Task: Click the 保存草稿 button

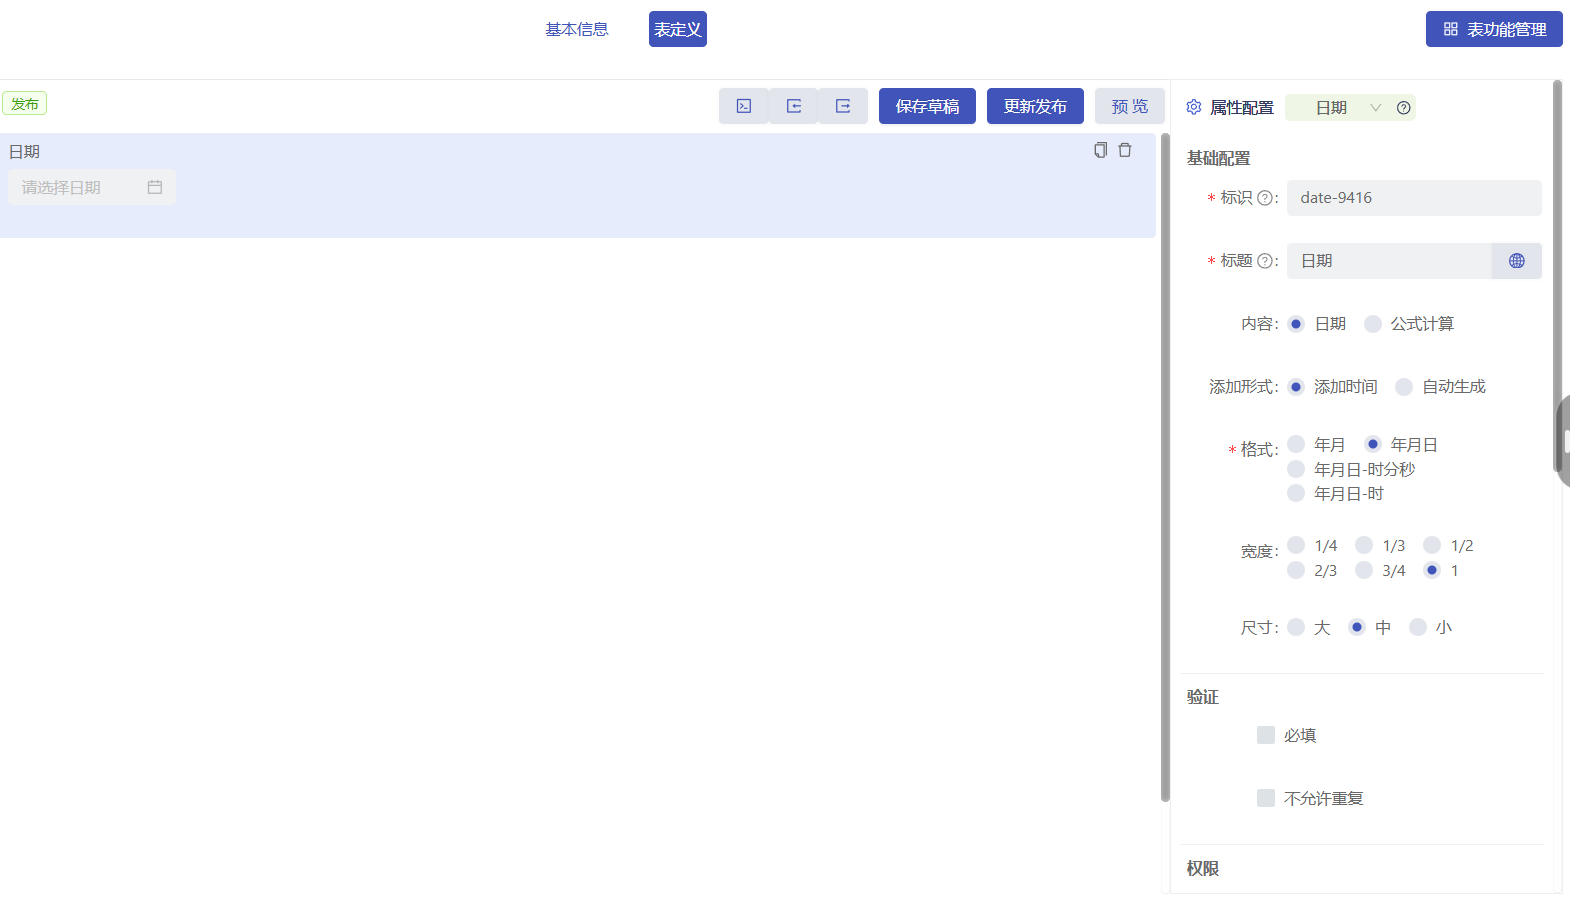Action: [927, 106]
